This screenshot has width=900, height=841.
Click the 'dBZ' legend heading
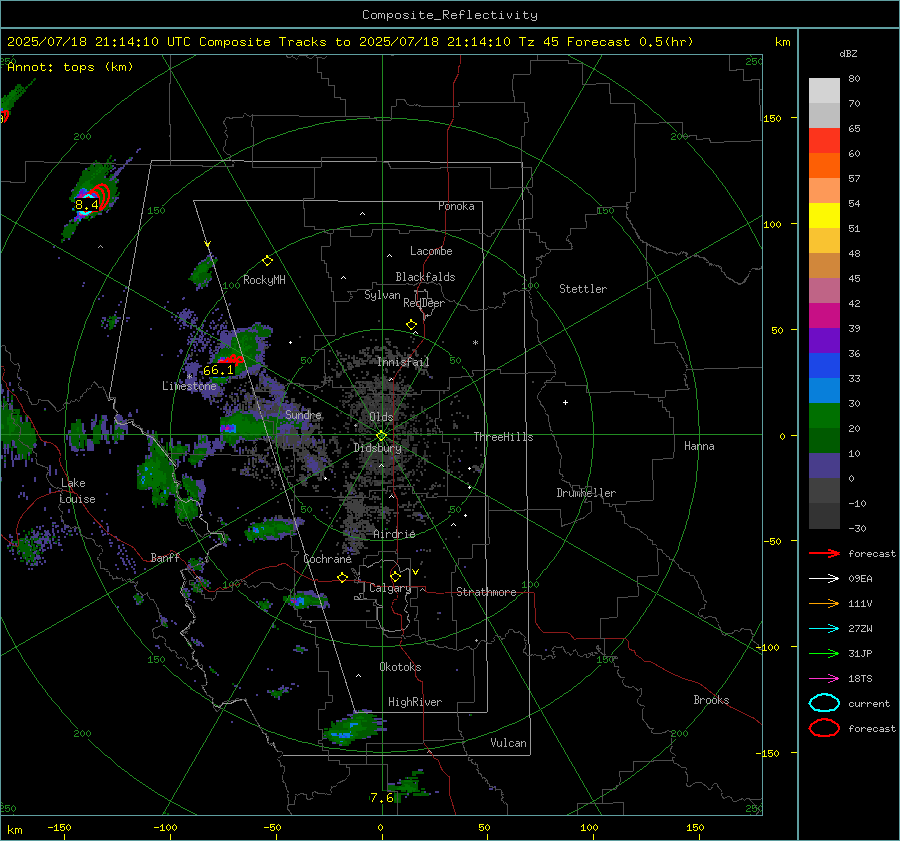pyautogui.click(x=848, y=53)
